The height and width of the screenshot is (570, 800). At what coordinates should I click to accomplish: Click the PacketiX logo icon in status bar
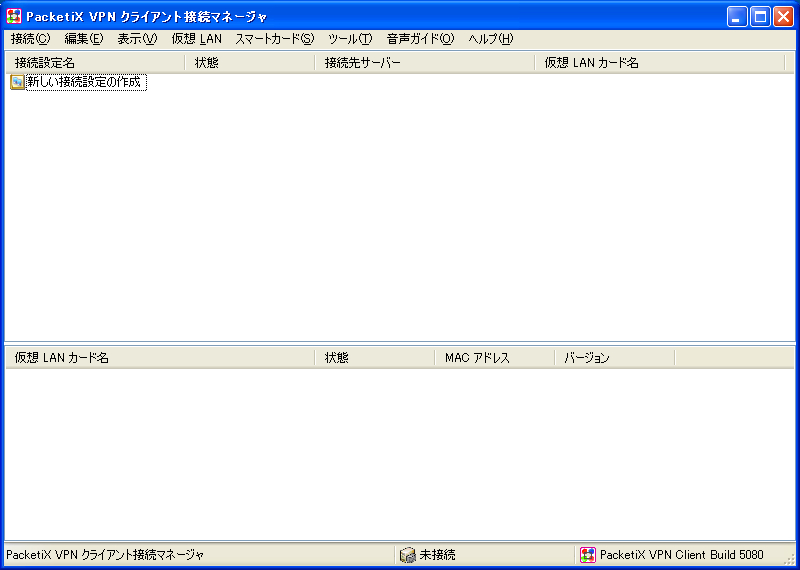[x=588, y=555]
